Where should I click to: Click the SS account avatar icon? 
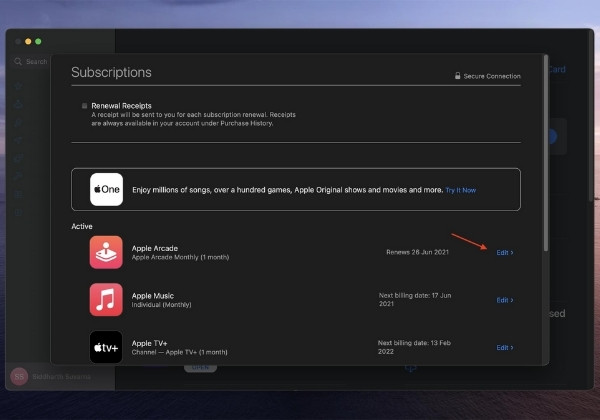[19, 377]
